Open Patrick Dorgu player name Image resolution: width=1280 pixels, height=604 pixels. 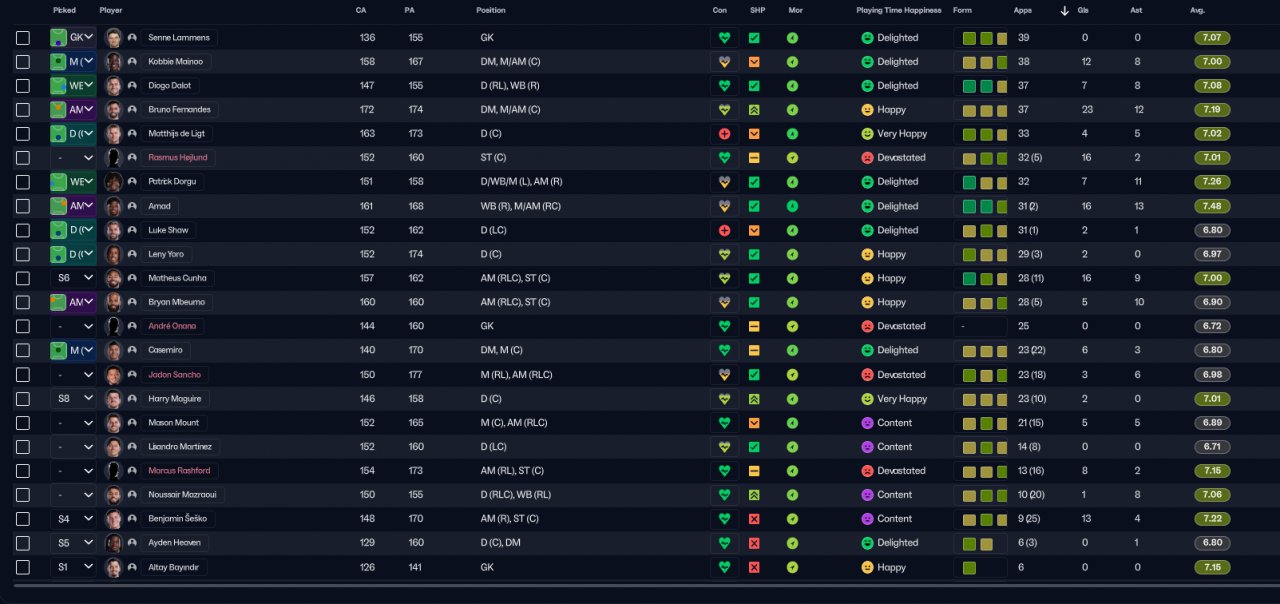coord(173,182)
